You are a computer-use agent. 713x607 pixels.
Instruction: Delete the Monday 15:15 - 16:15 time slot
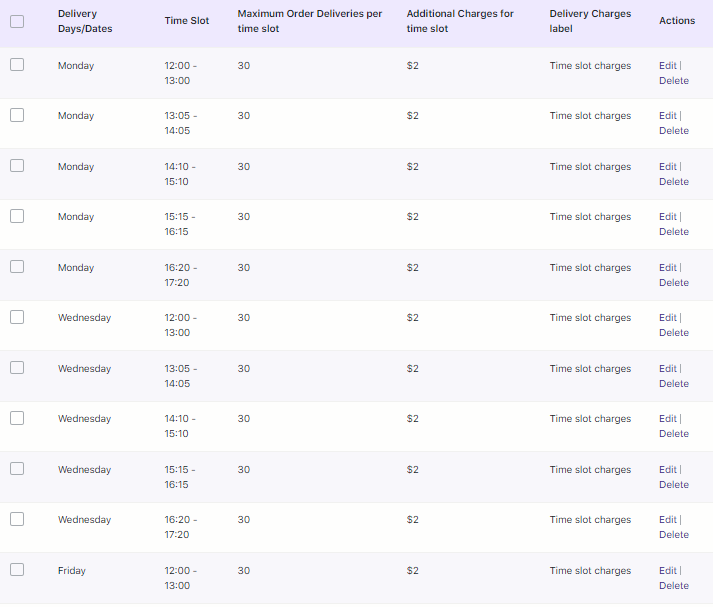[673, 232]
